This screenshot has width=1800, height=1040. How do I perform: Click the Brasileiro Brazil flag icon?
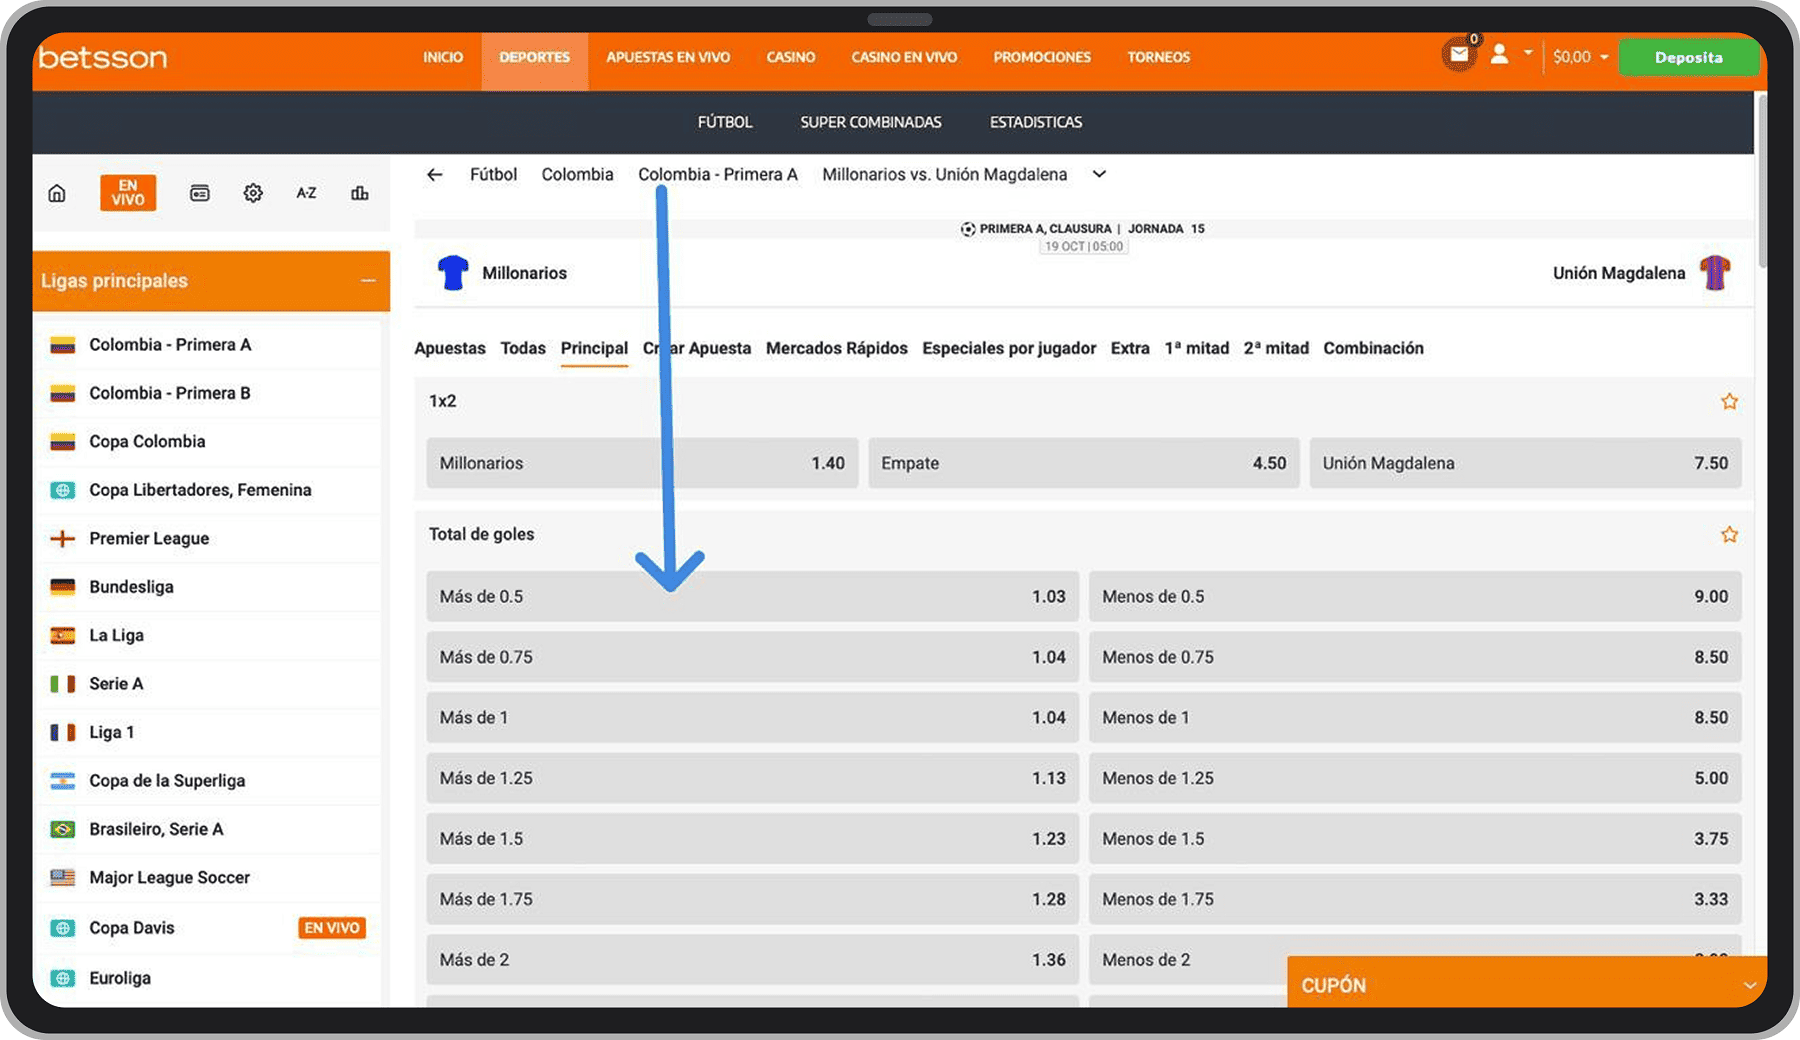click(63, 829)
